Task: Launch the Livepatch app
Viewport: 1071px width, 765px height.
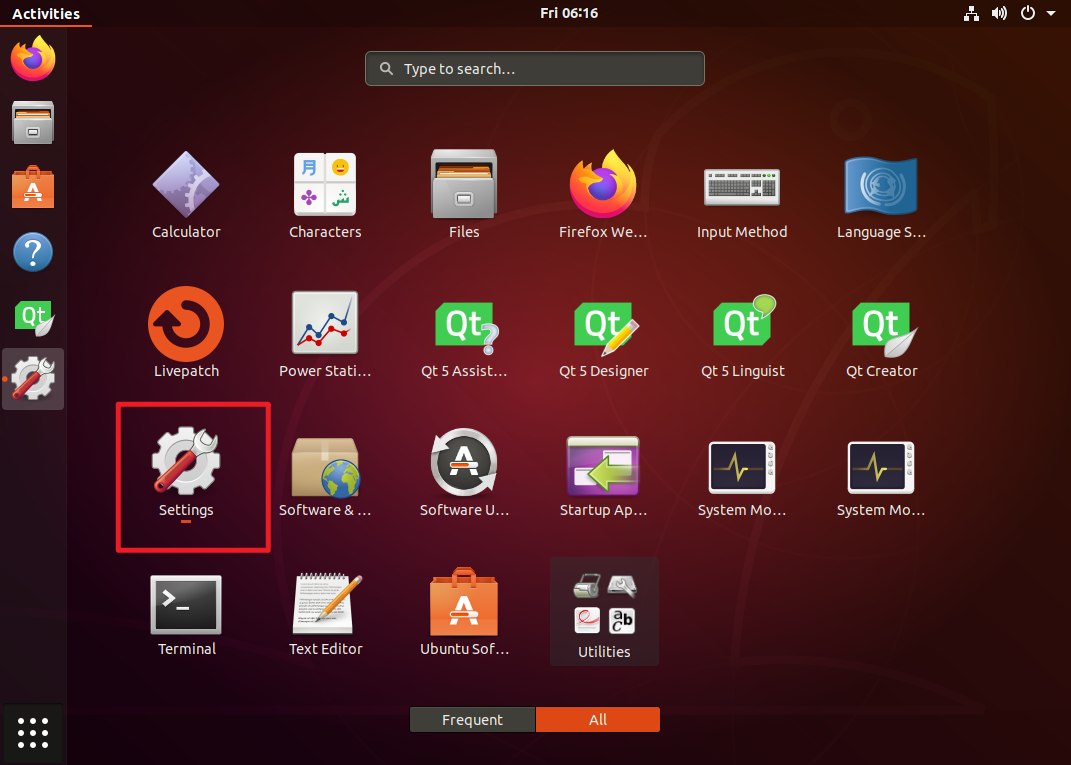Action: coord(186,333)
